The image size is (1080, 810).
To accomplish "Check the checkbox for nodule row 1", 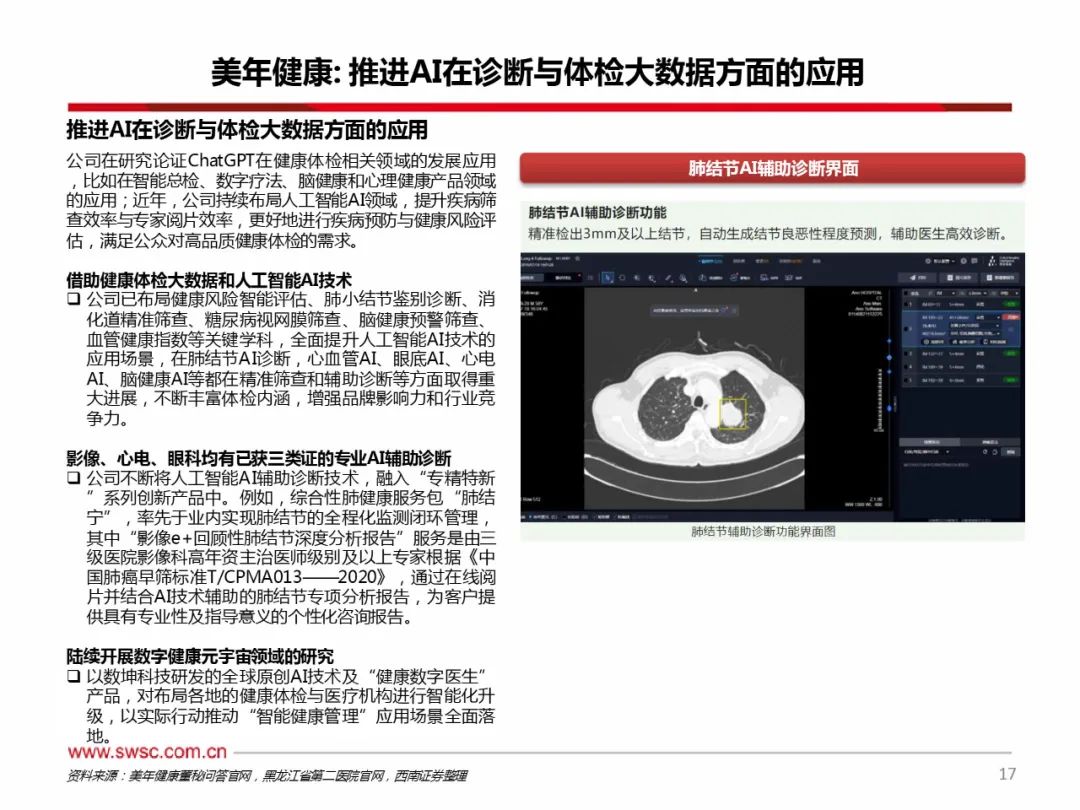I will click(906, 304).
